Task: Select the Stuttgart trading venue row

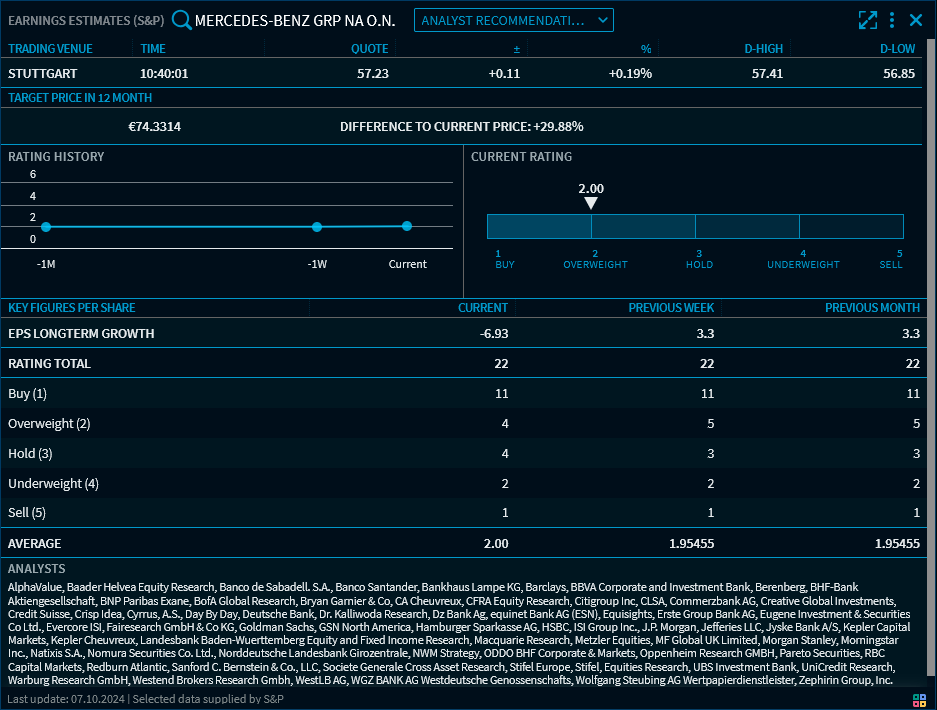Action: (x=43, y=73)
